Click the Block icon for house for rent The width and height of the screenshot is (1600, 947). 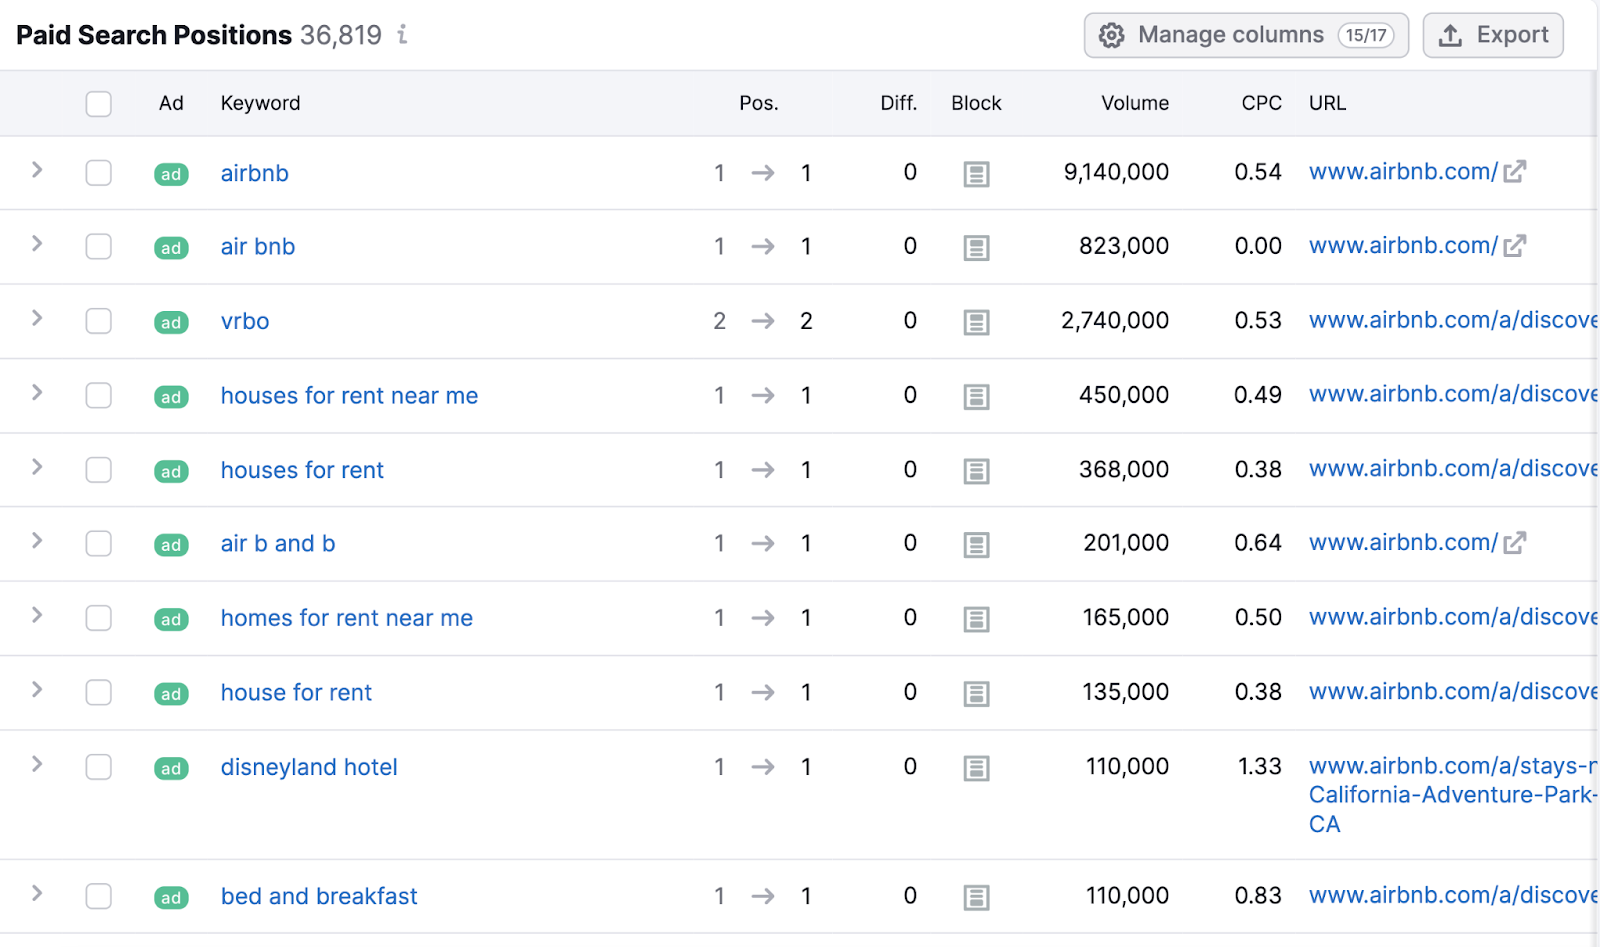click(x=977, y=694)
